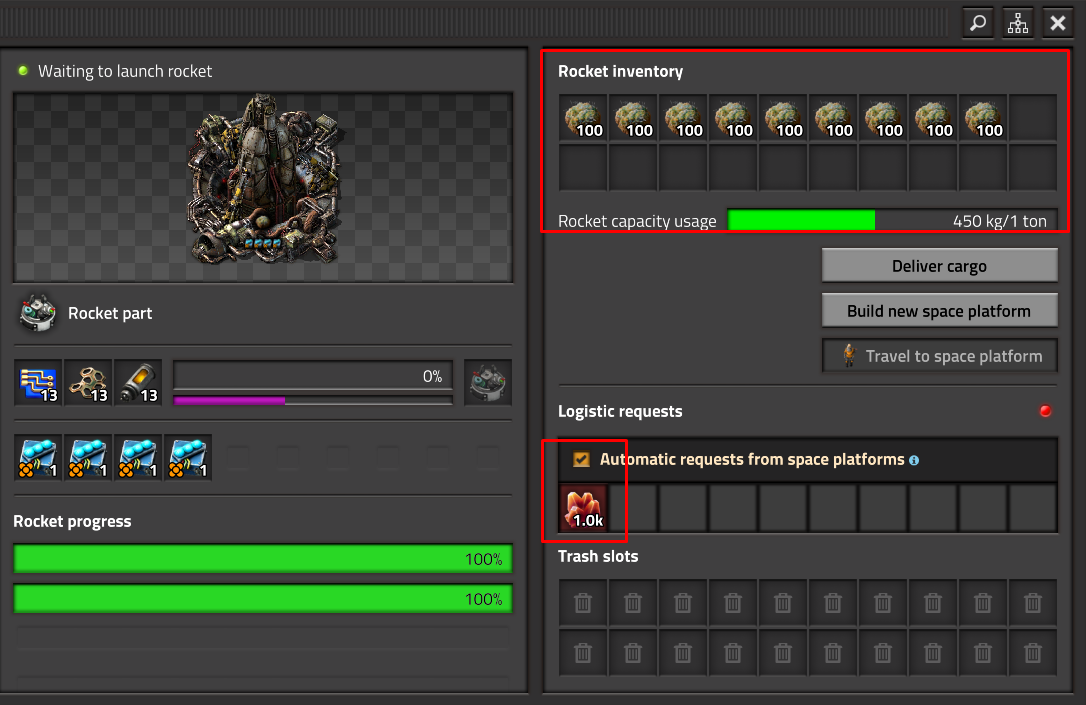Click the Rocket capacity usage bar
Image resolution: width=1086 pixels, height=705 pixels.
tap(892, 220)
